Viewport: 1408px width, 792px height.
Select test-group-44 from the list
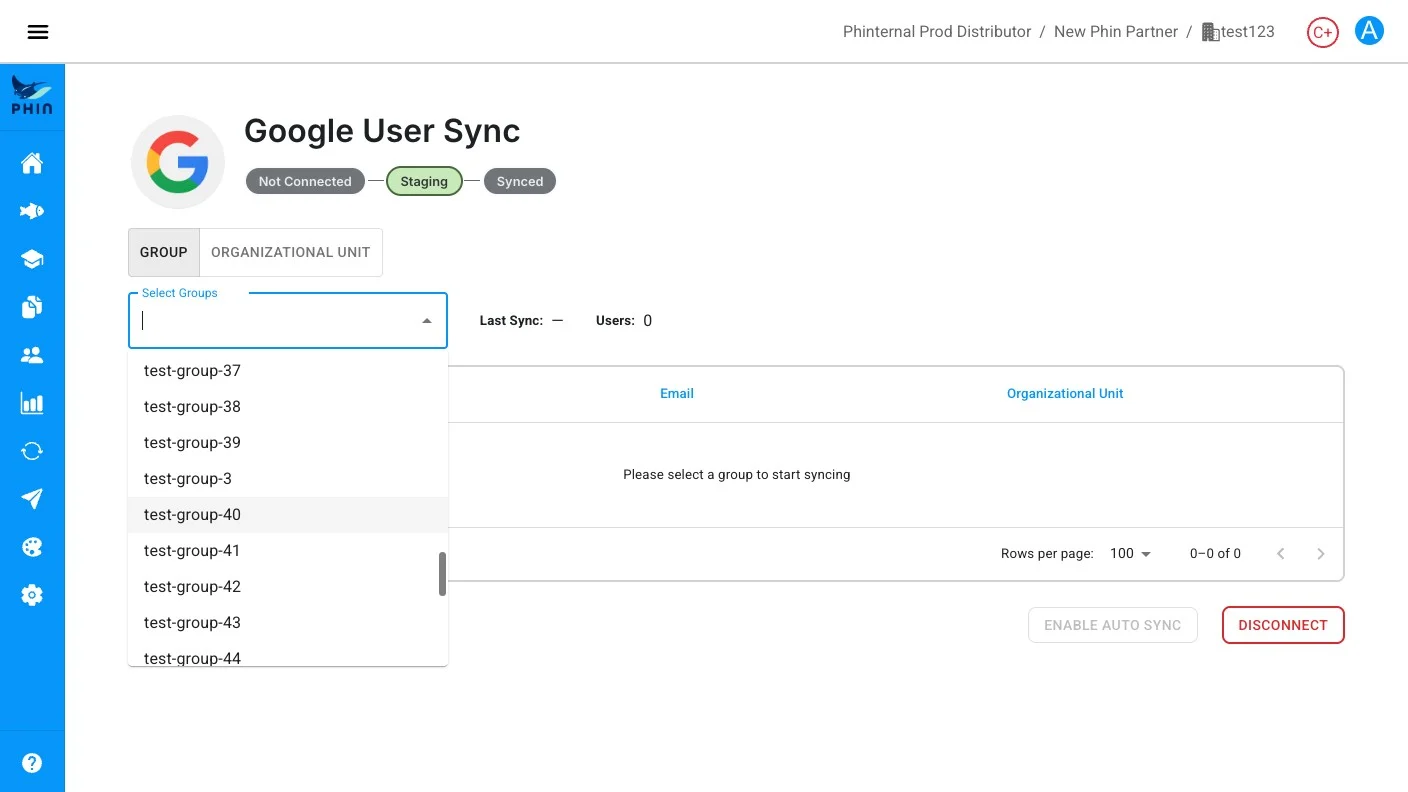(288, 654)
